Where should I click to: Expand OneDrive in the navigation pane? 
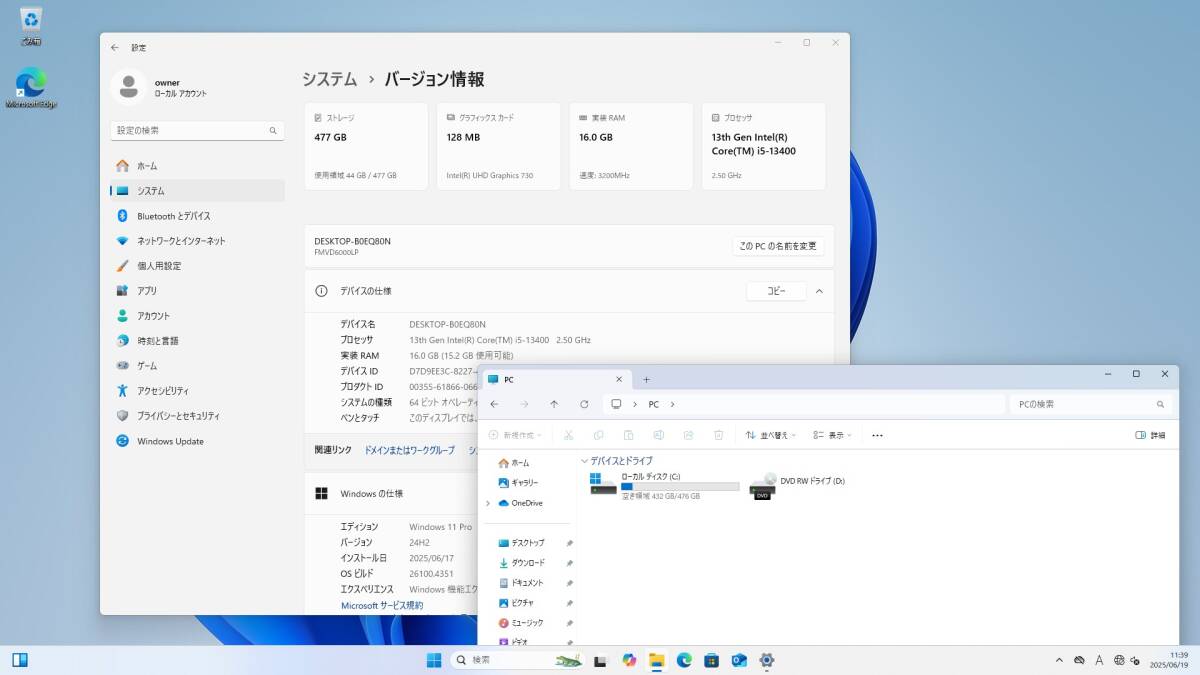pyautogui.click(x=488, y=503)
